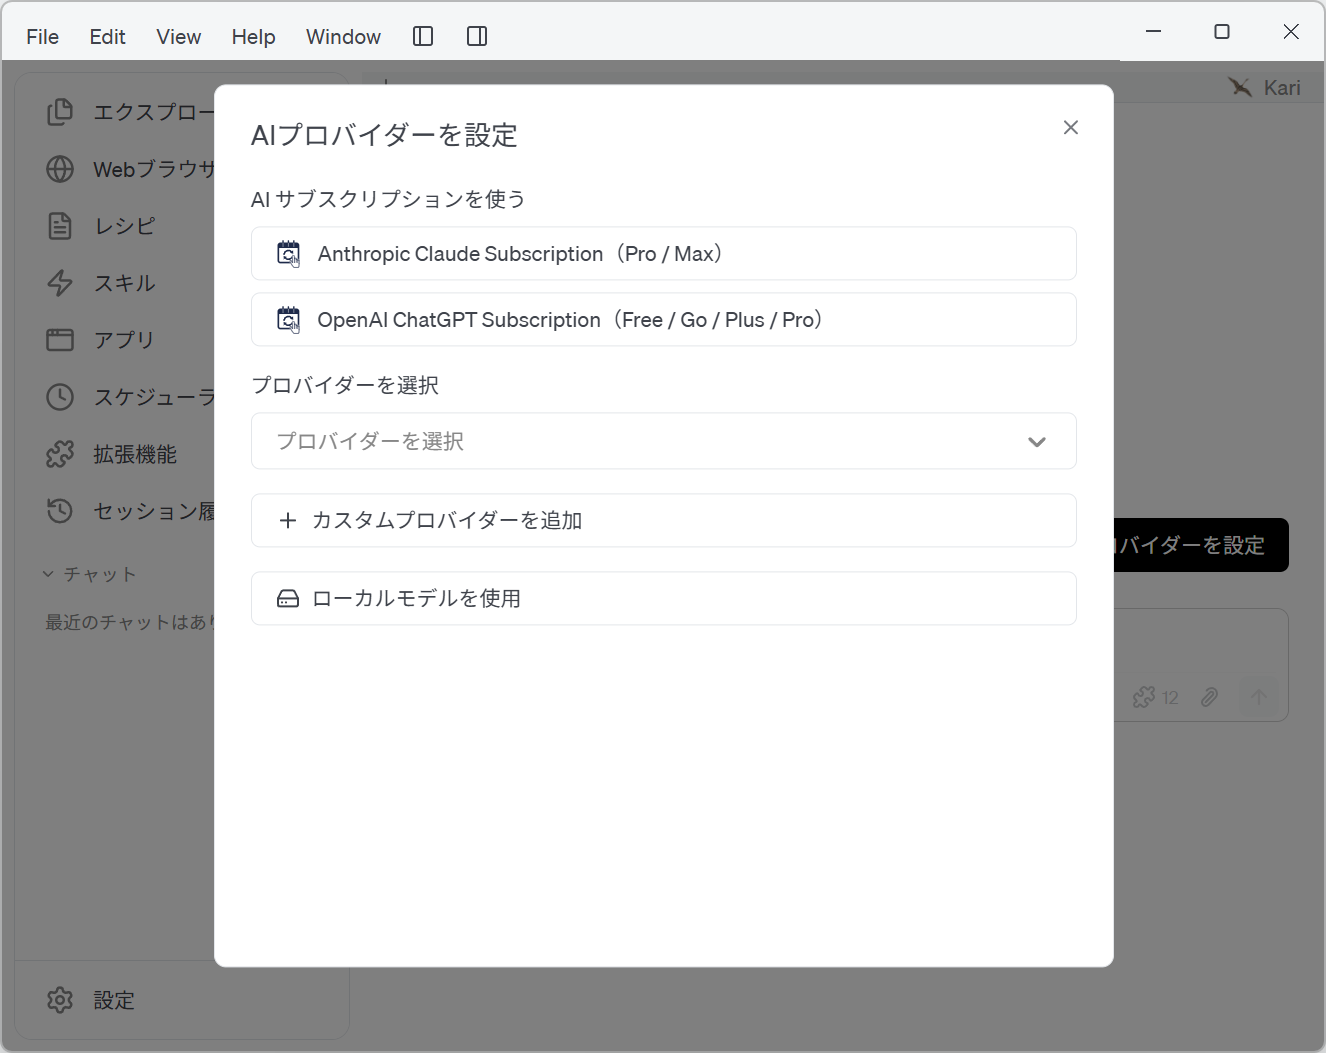Choose OpenAI ChatGPT Subscription option
The image size is (1326, 1053).
pyautogui.click(x=664, y=320)
